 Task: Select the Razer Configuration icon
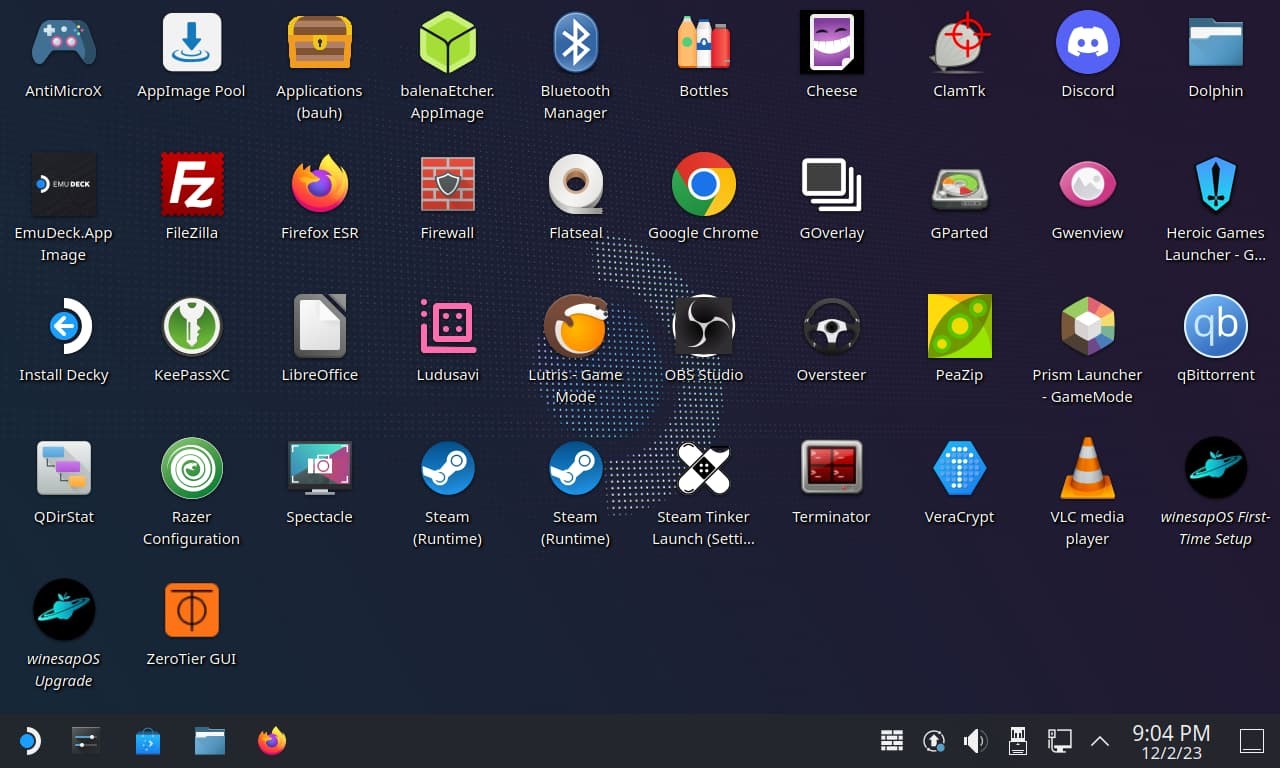click(x=192, y=469)
